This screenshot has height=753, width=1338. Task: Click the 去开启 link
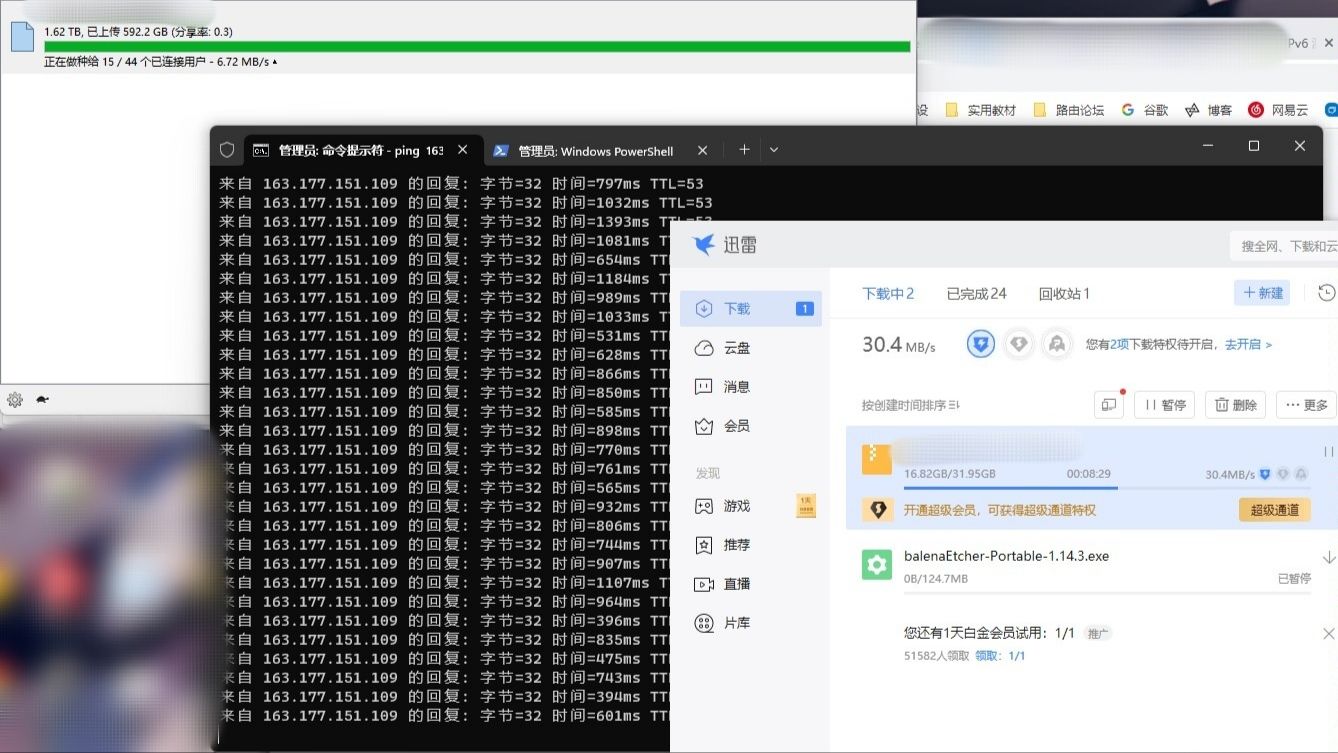point(1248,344)
